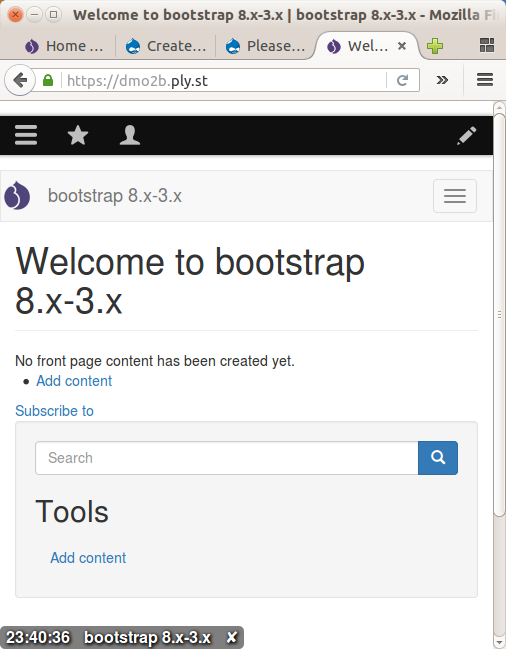The width and height of the screenshot is (506, 649).
Task: Toggle edit mode with the pencil icon
Action: [x=467, y=136]
